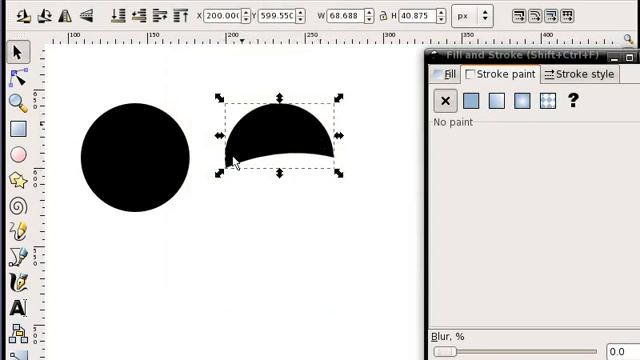
Task: Select the Selector arrow tool
Action: pyautogui.click(x=18, y=52)
